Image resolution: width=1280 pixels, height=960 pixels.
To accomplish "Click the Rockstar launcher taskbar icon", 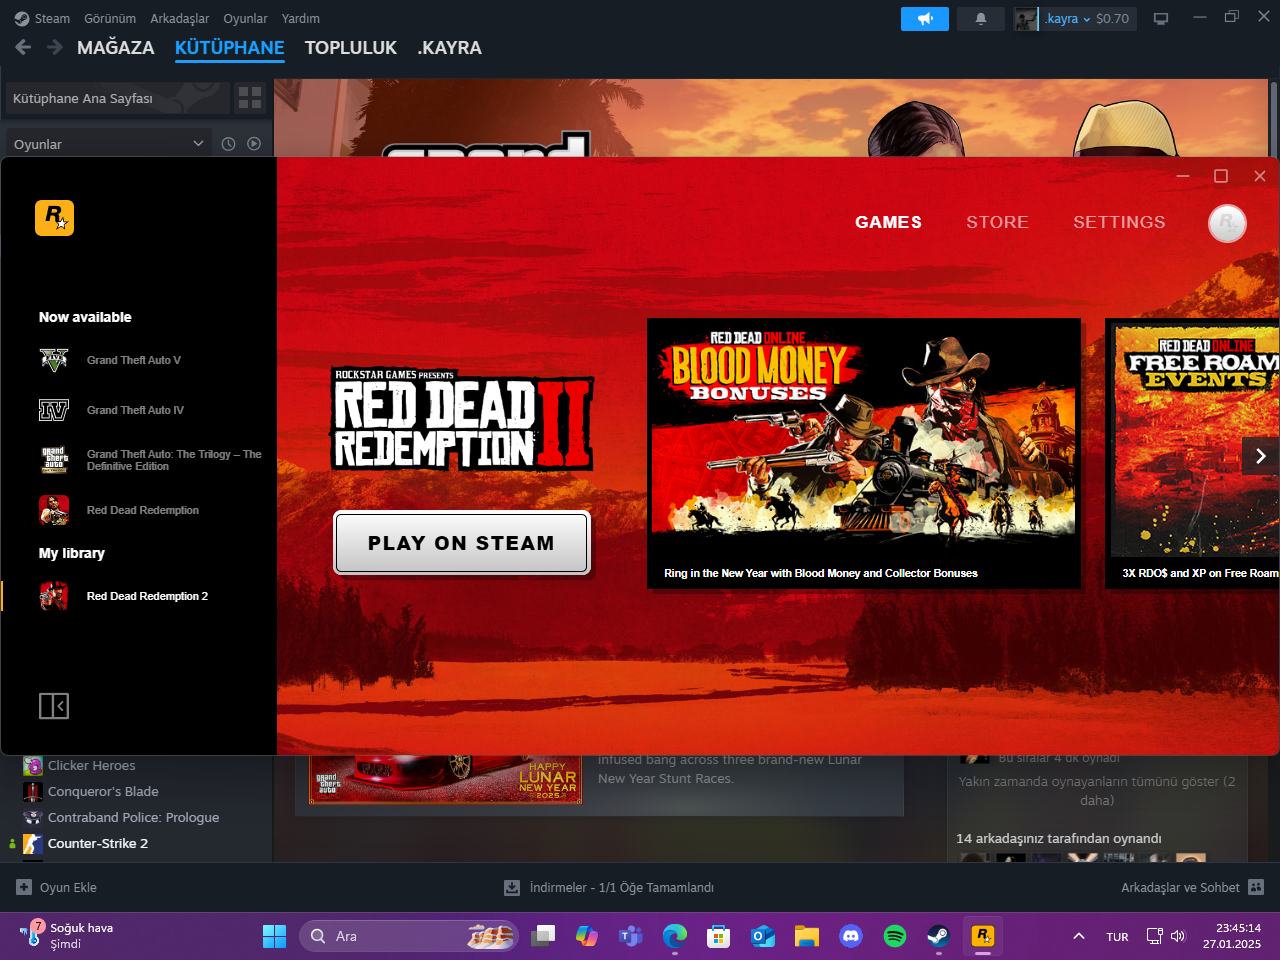I will point(983,936).
